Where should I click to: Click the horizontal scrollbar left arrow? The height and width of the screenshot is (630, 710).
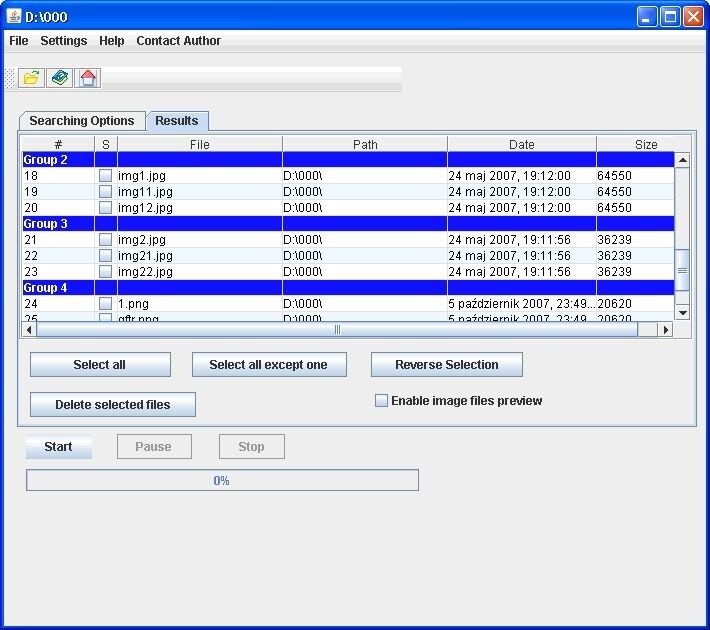(29, 330)
